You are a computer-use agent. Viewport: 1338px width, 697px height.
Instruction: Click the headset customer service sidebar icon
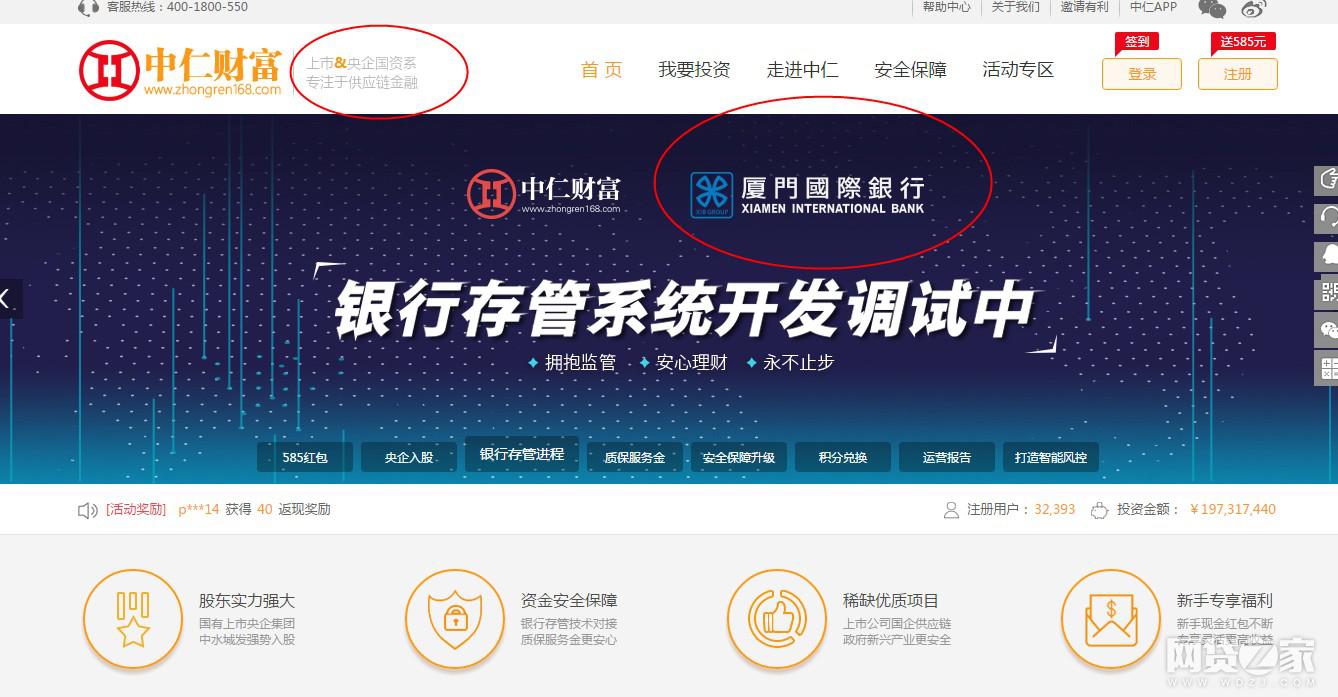[x=1327, y=217]
